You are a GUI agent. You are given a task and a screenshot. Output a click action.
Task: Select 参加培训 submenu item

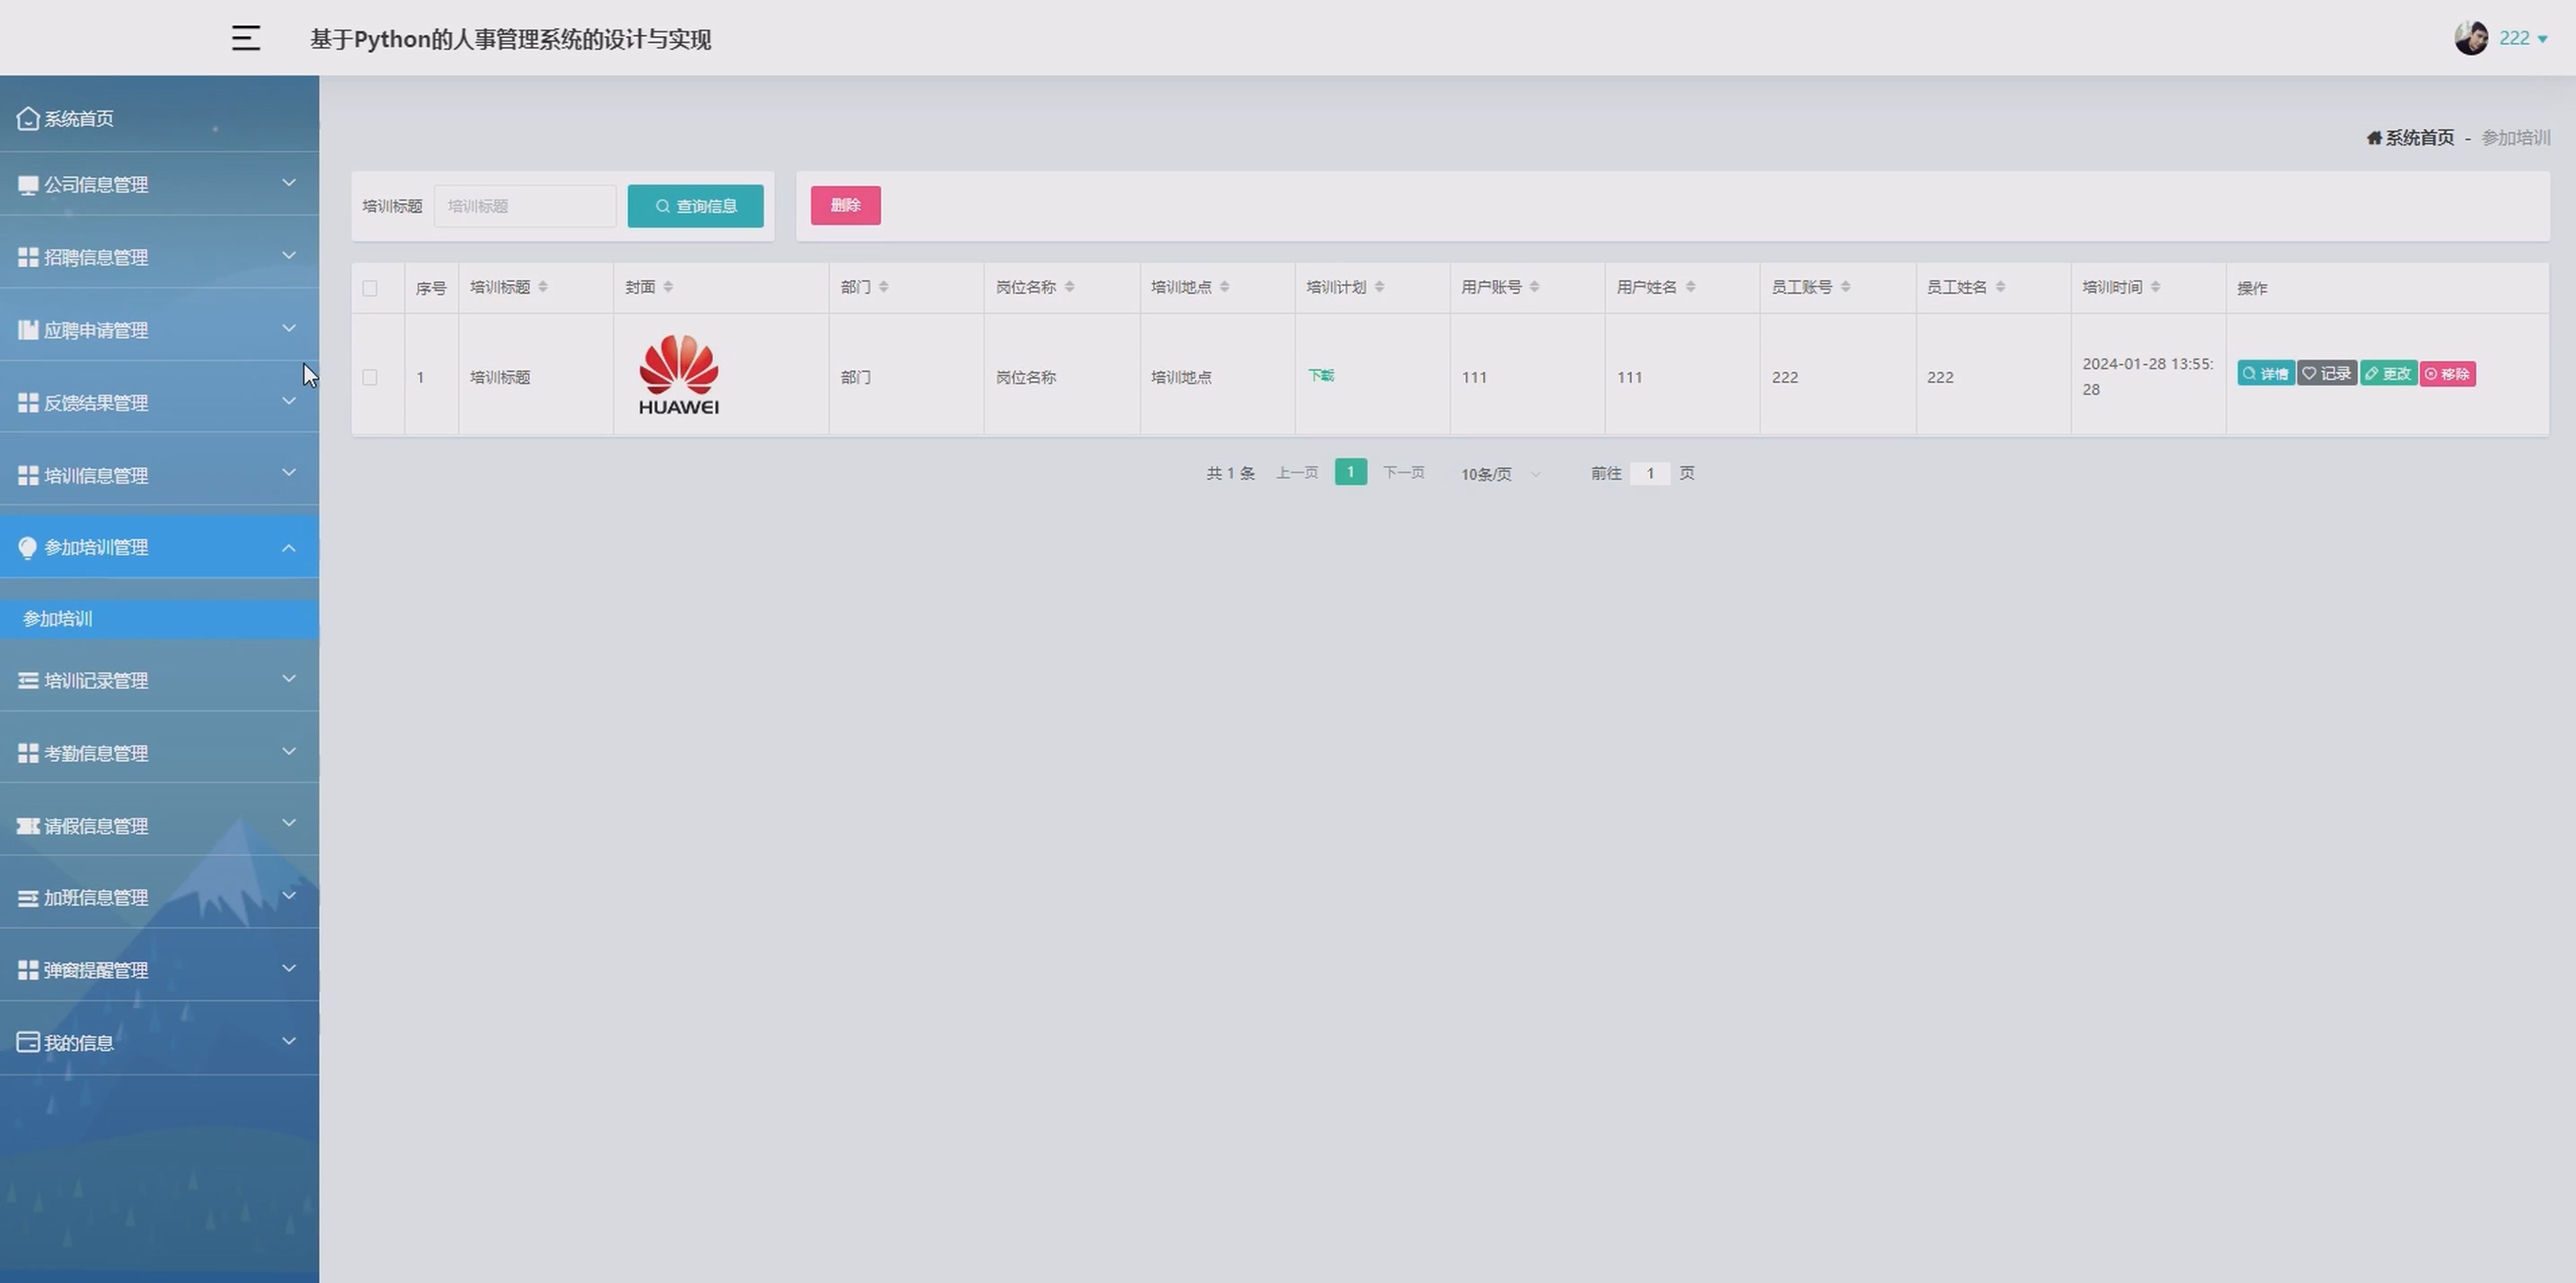160,619
